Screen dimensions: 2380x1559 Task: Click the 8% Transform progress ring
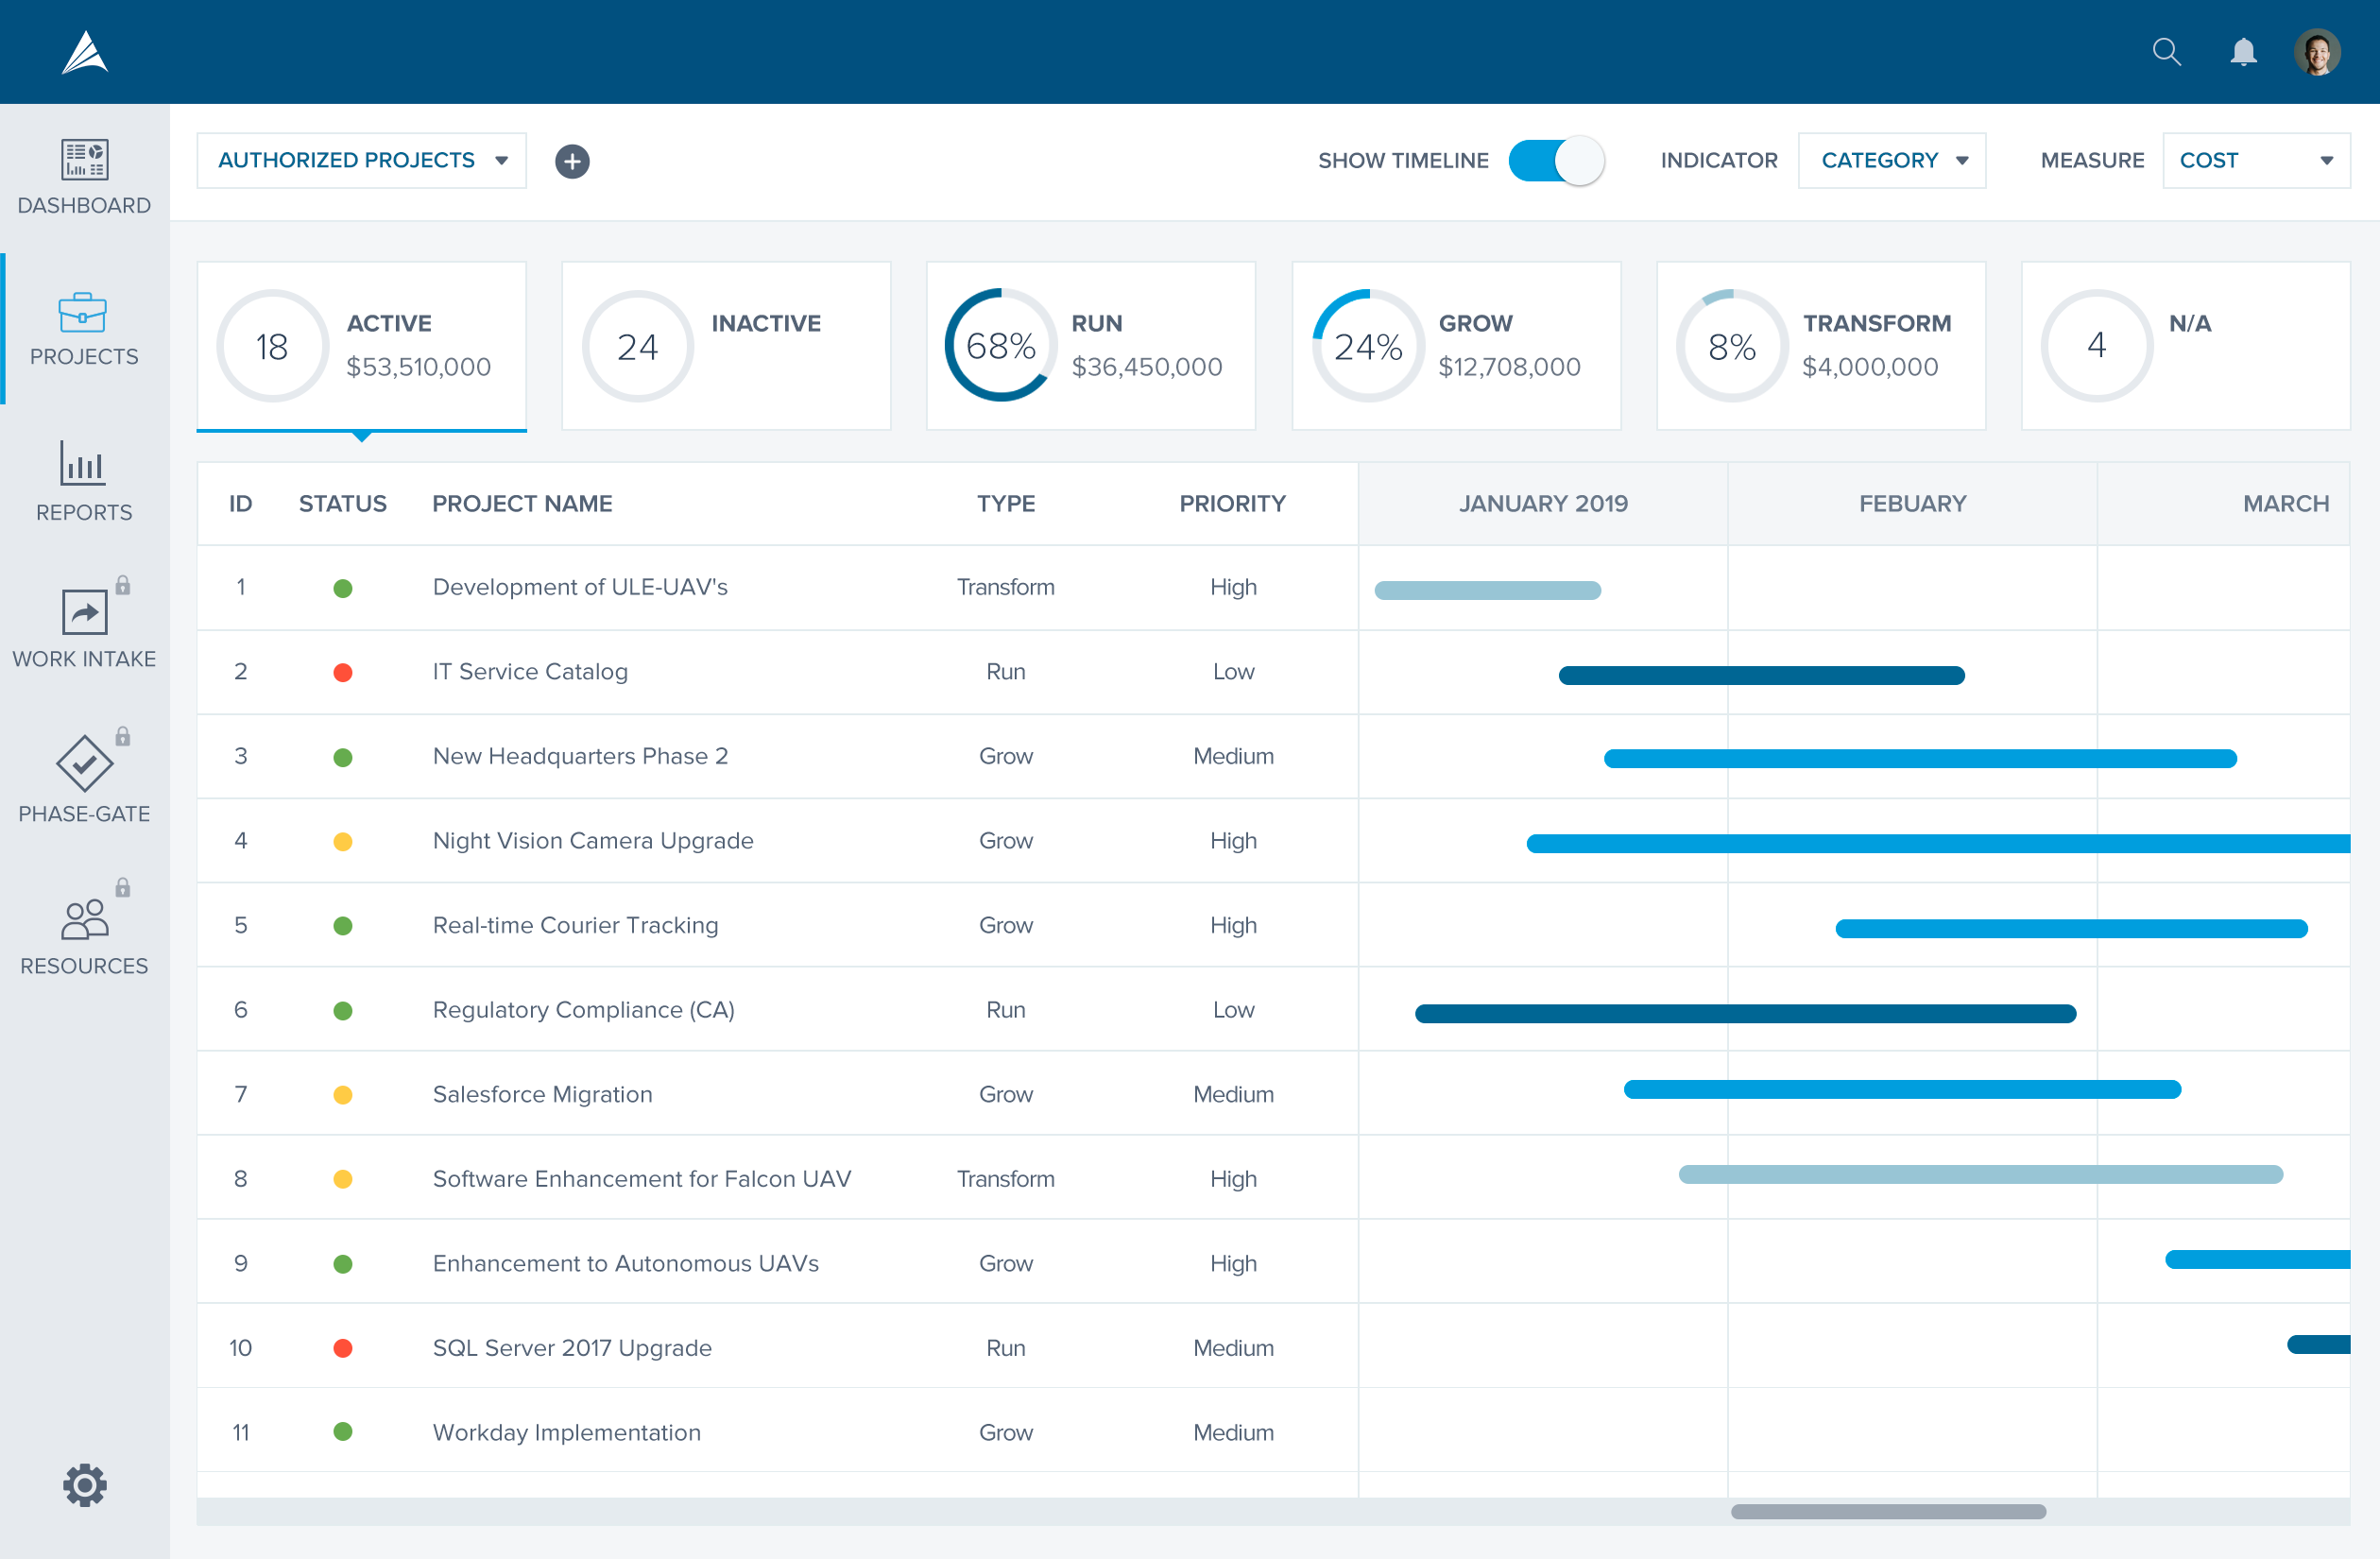coord(1732,346)
